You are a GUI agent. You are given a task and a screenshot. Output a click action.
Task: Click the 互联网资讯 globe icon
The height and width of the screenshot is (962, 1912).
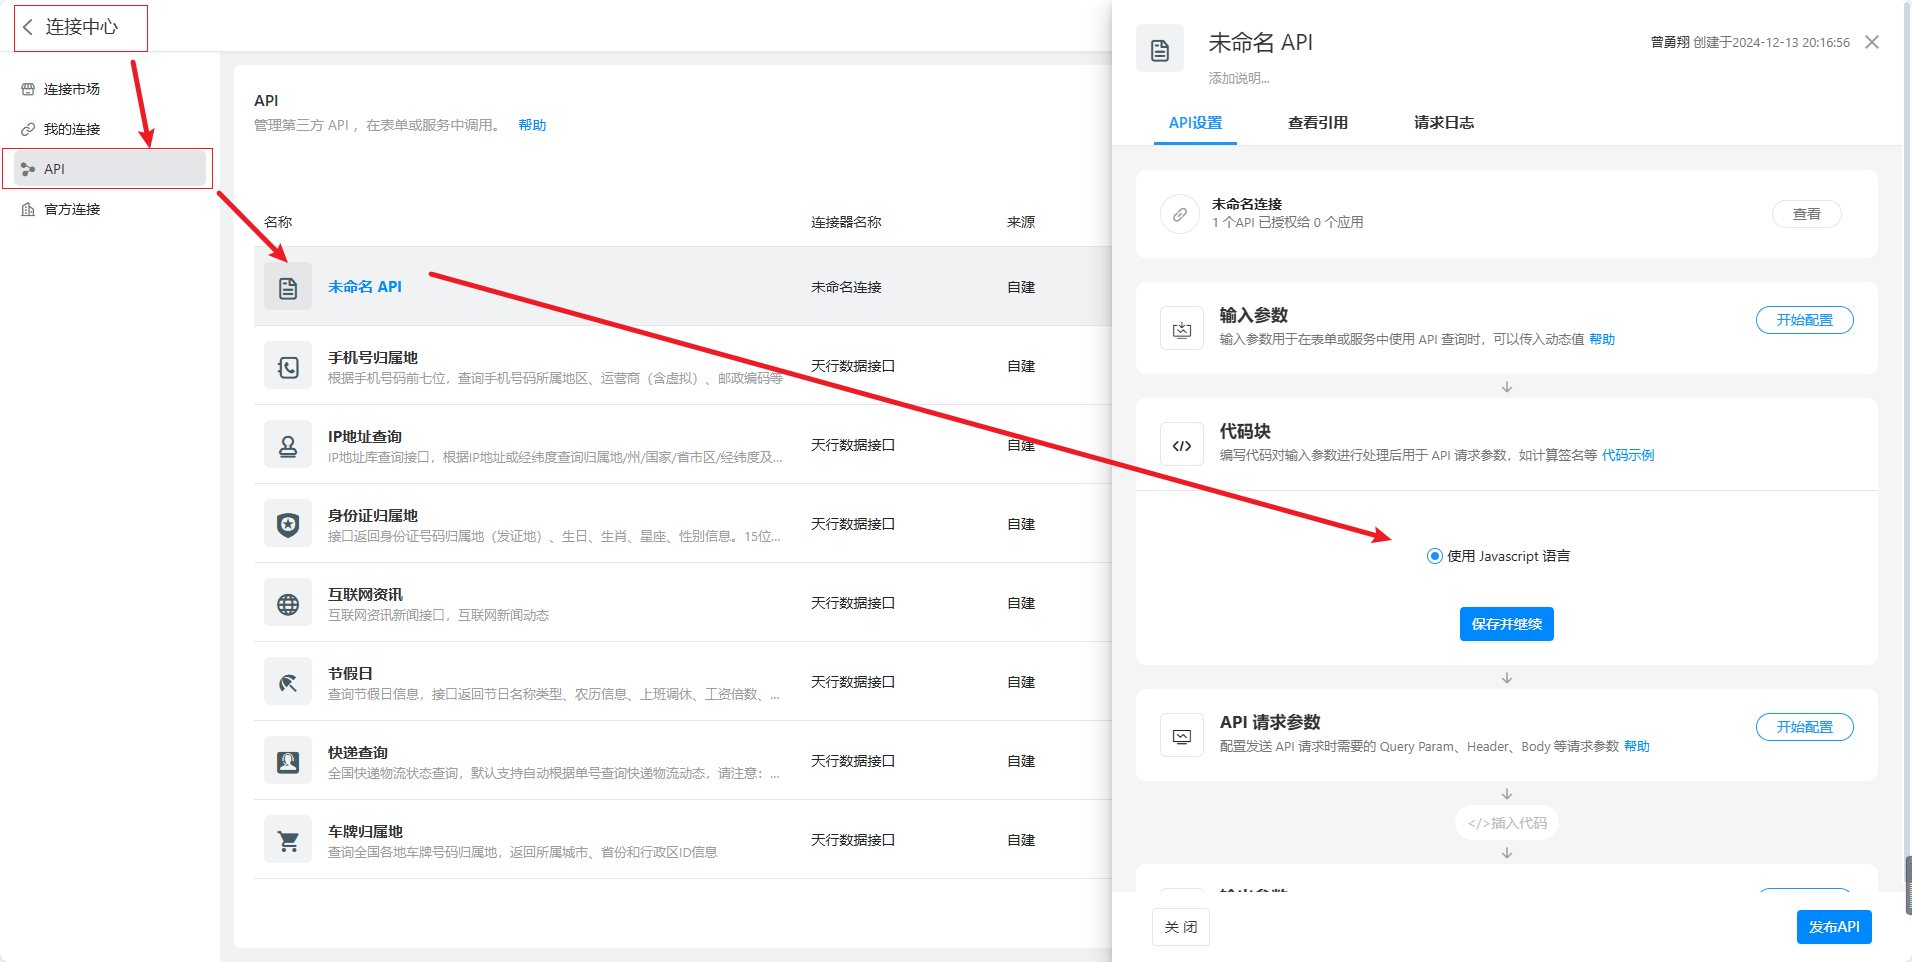point(288,604)
